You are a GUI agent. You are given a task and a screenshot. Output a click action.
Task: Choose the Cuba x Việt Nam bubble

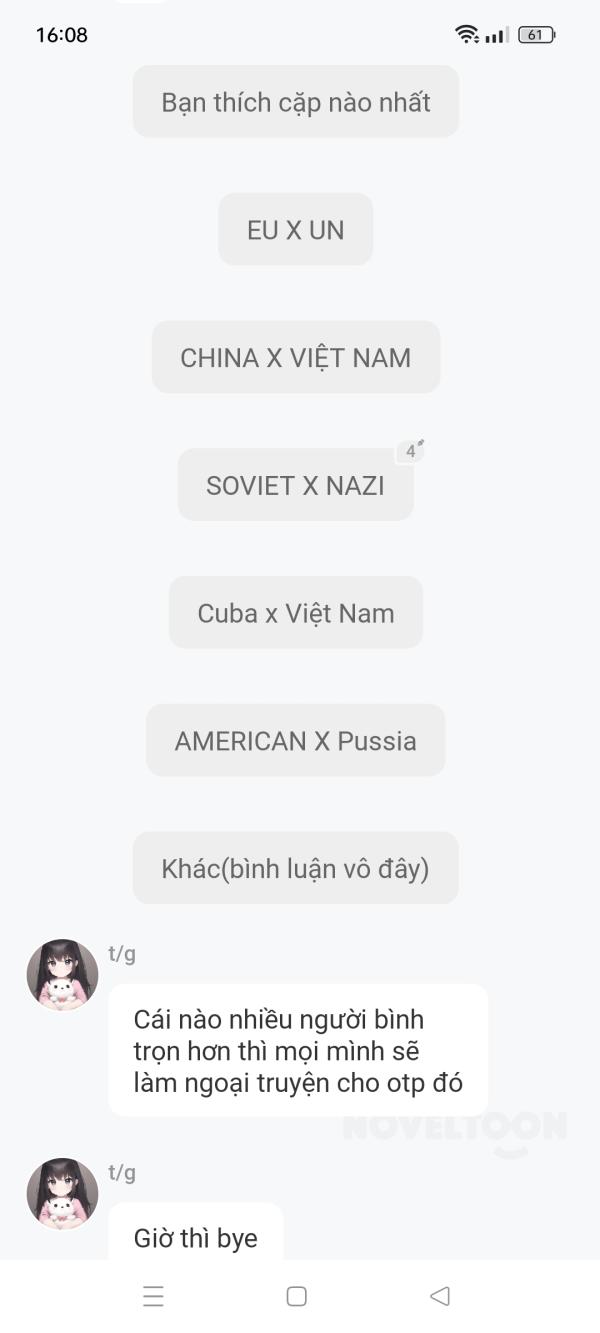coord(296,613)
